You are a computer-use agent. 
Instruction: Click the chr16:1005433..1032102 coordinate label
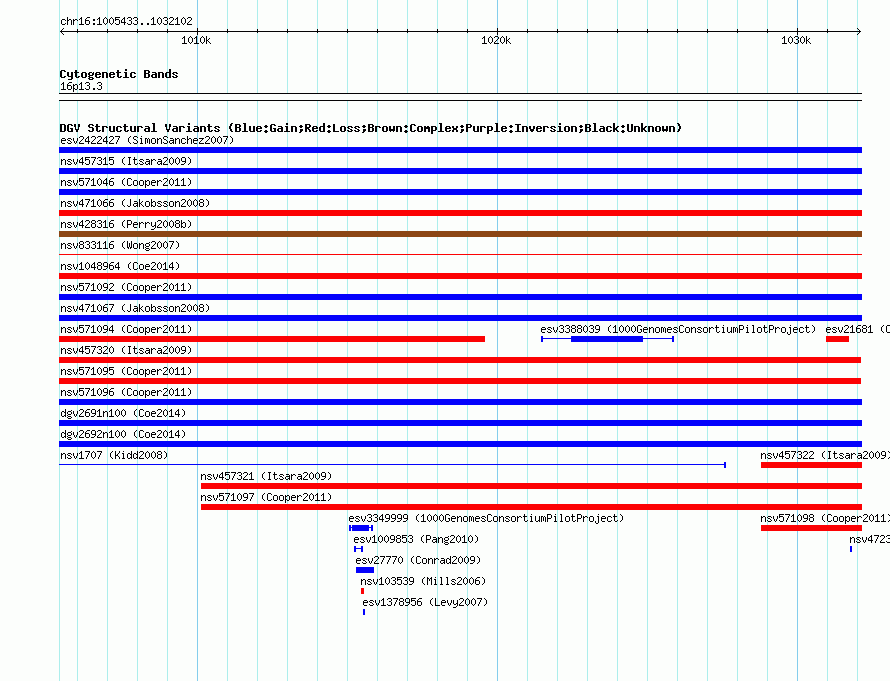click(x=126, y=21)
